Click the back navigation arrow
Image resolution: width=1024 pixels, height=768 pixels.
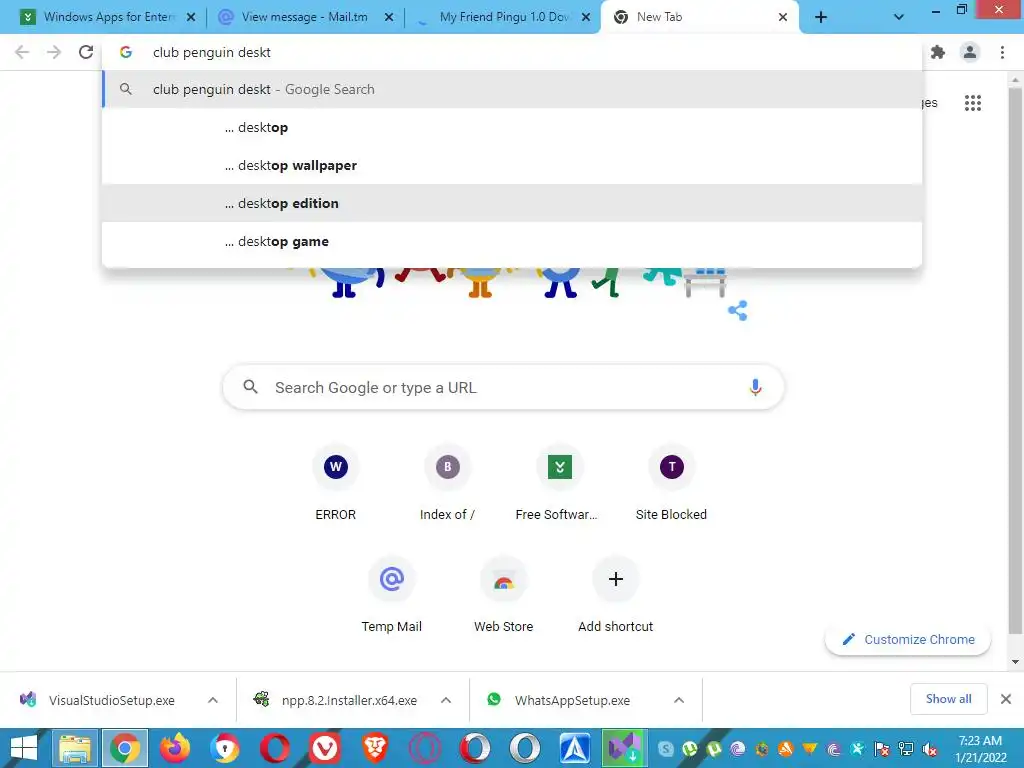pos(22,52)
